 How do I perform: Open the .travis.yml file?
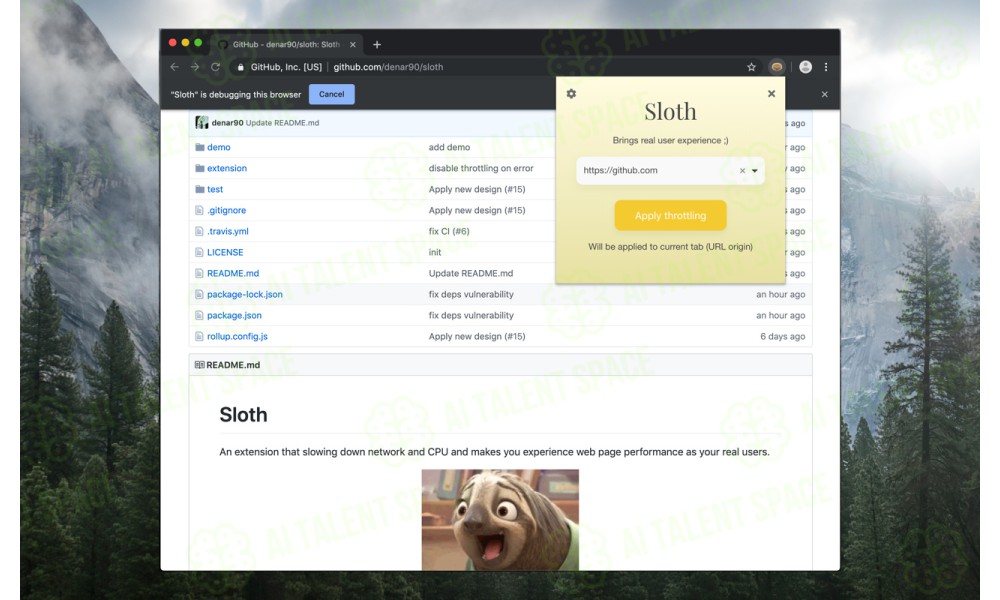coord(228,231)
